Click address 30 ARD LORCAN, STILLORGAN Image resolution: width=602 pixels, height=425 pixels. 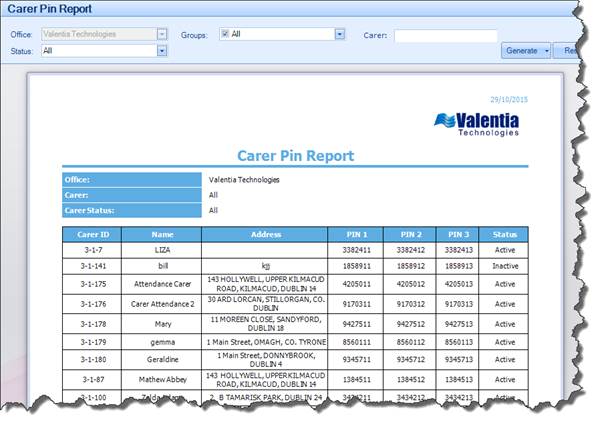tap(266, 304)
